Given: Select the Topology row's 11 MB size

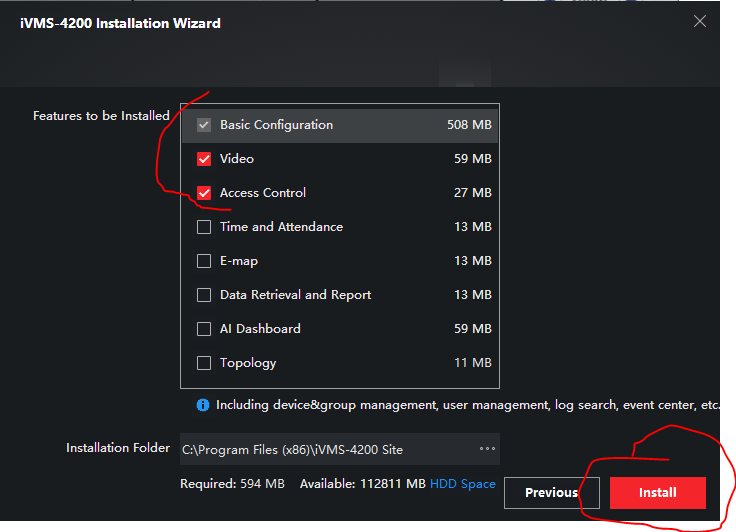Looking at the screenshot, I should click(x=472, y=363).
